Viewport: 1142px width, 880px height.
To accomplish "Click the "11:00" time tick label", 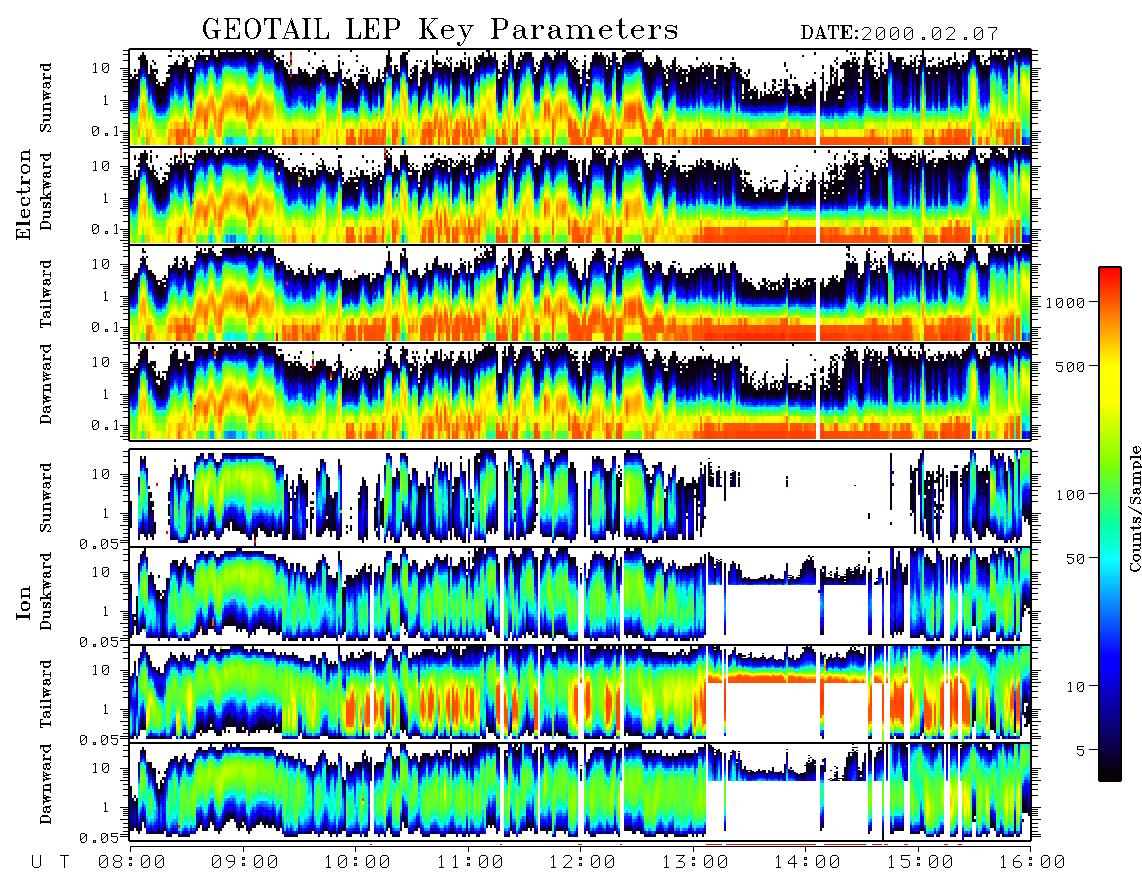I will pos(470,862).
